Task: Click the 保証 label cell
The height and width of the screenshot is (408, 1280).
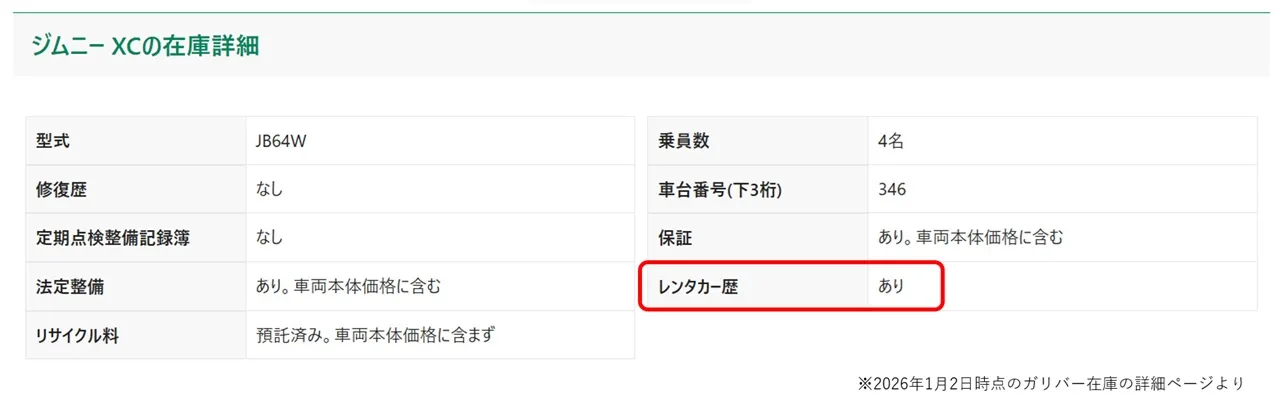Action: [x=675, y=238]
